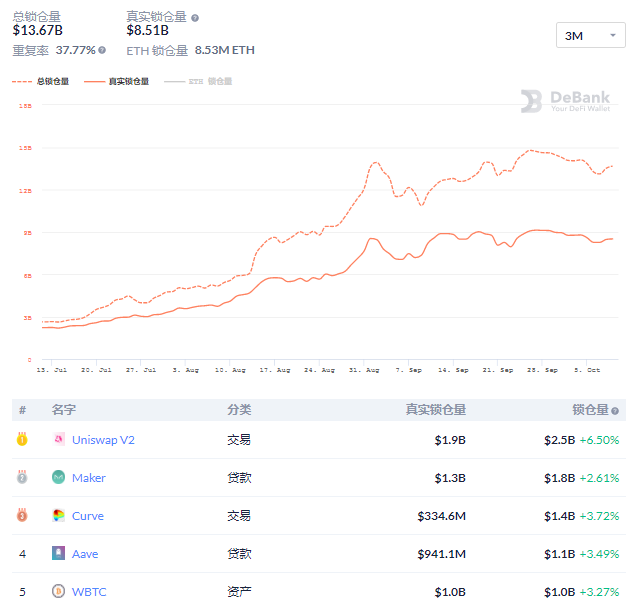638x609 pixels.
Task: Click the silver rank 2 medal icon
Action: 22,477
